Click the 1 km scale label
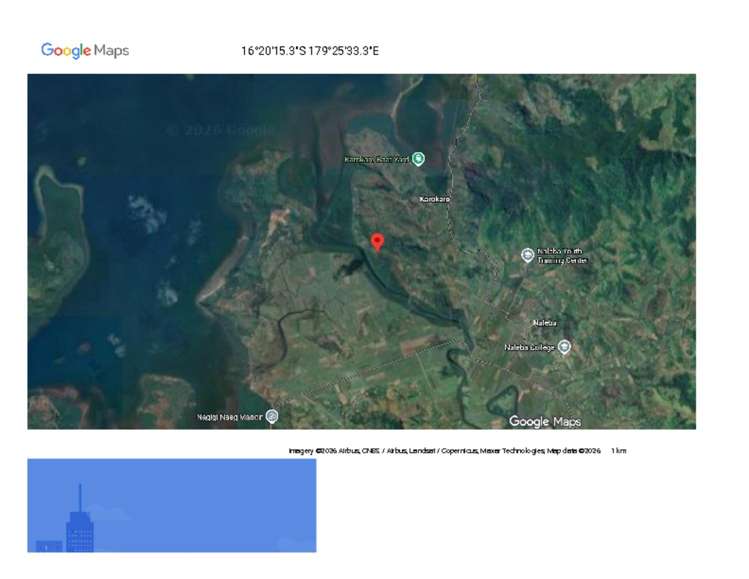This screenshot has width=749, height=579. 619,450
